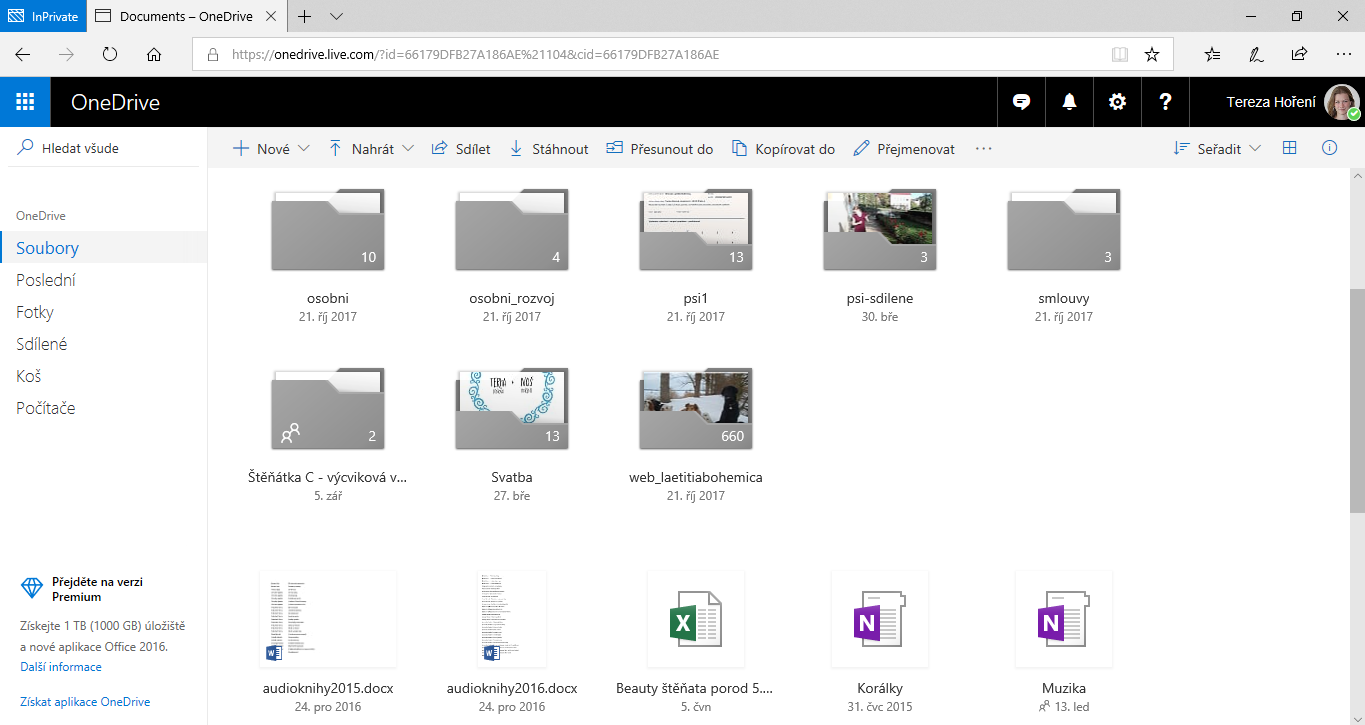
Task: Open the notifications bell
Action: point(1069,101)
